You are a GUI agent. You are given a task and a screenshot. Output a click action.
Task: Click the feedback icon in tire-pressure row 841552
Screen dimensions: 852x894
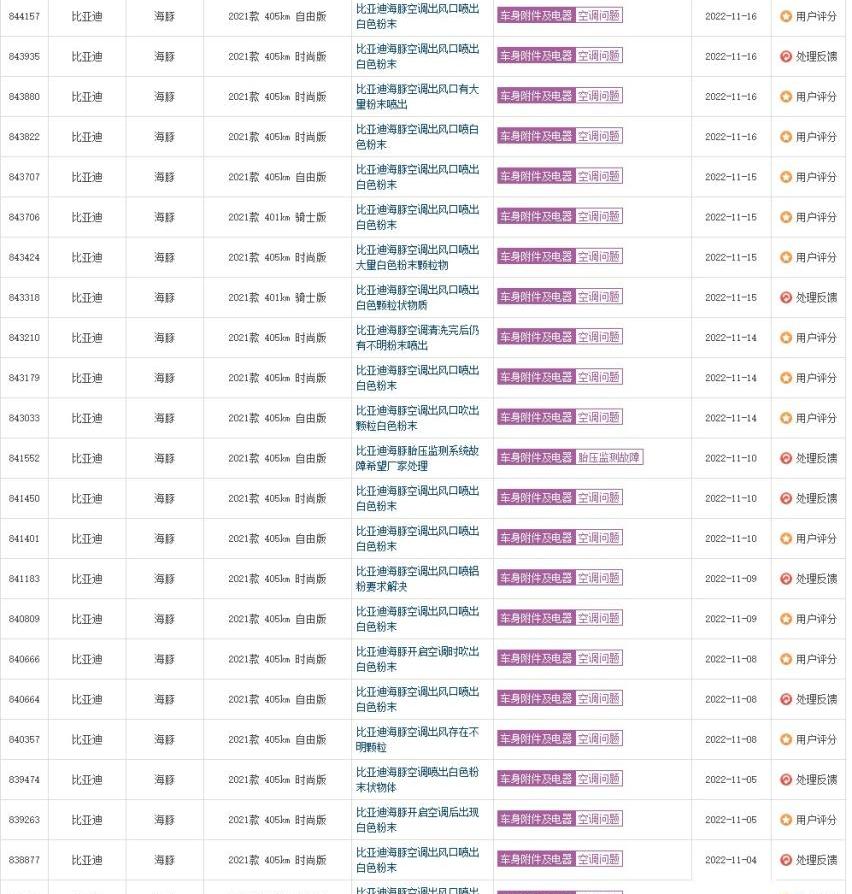pyautogui.click(x=786, y=458)
